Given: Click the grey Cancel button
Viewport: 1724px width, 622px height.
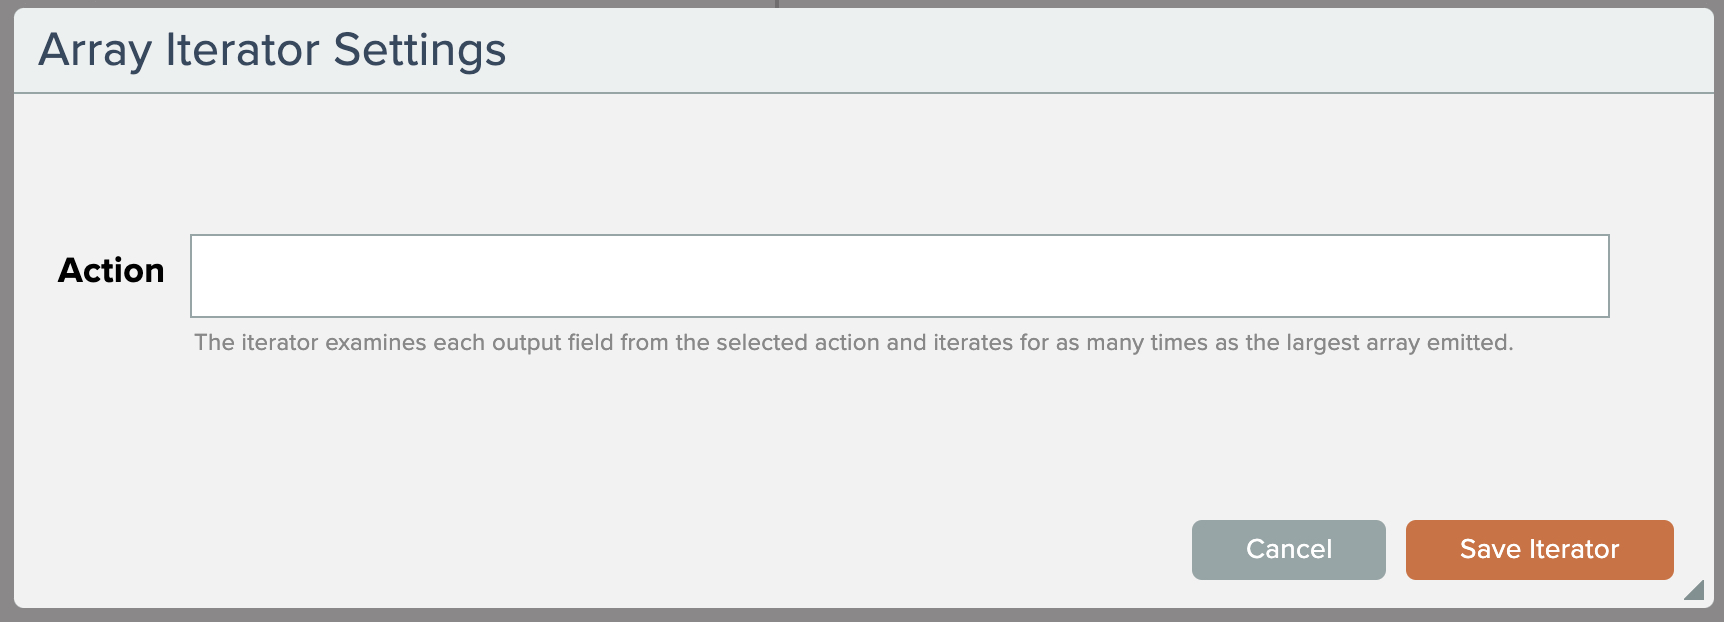Looking at the screenshot, I should [1288, 549].
